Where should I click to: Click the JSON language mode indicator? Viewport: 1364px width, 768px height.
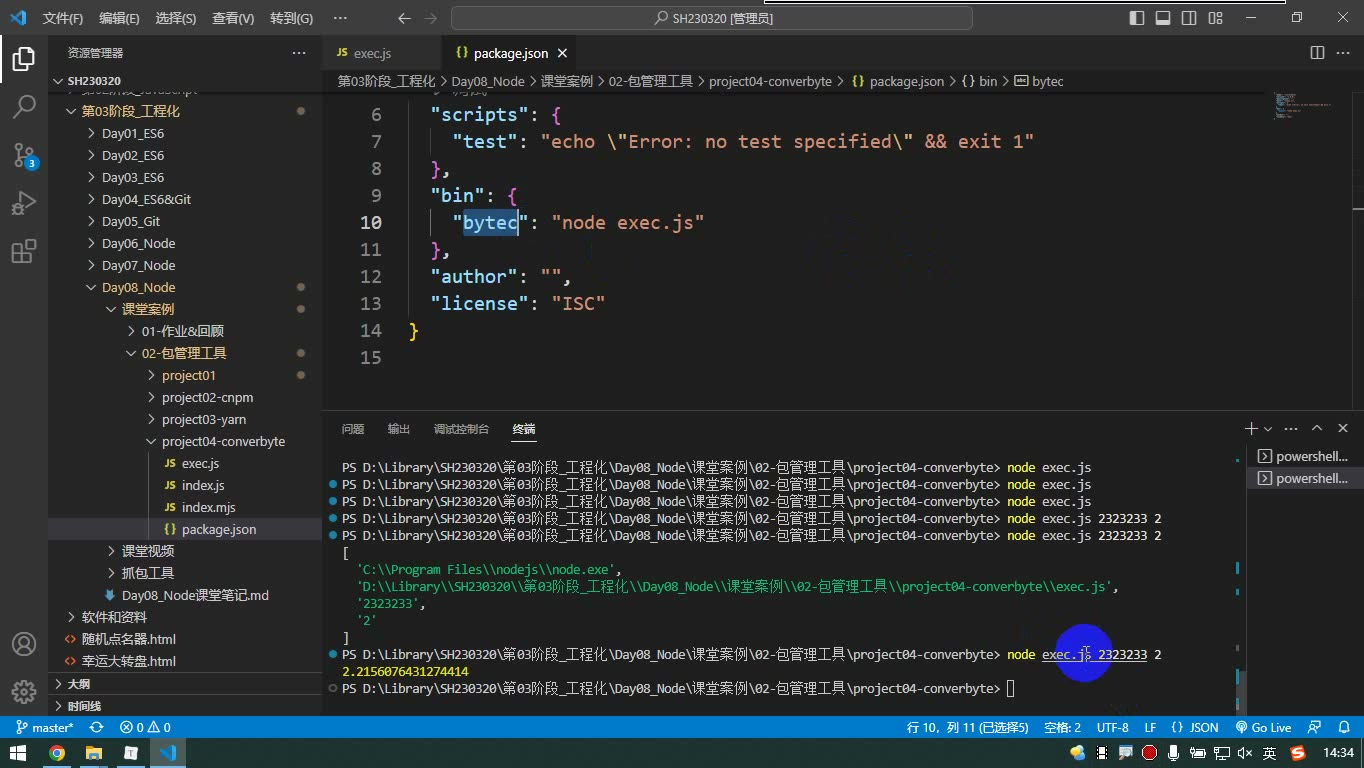point(1194,727)
